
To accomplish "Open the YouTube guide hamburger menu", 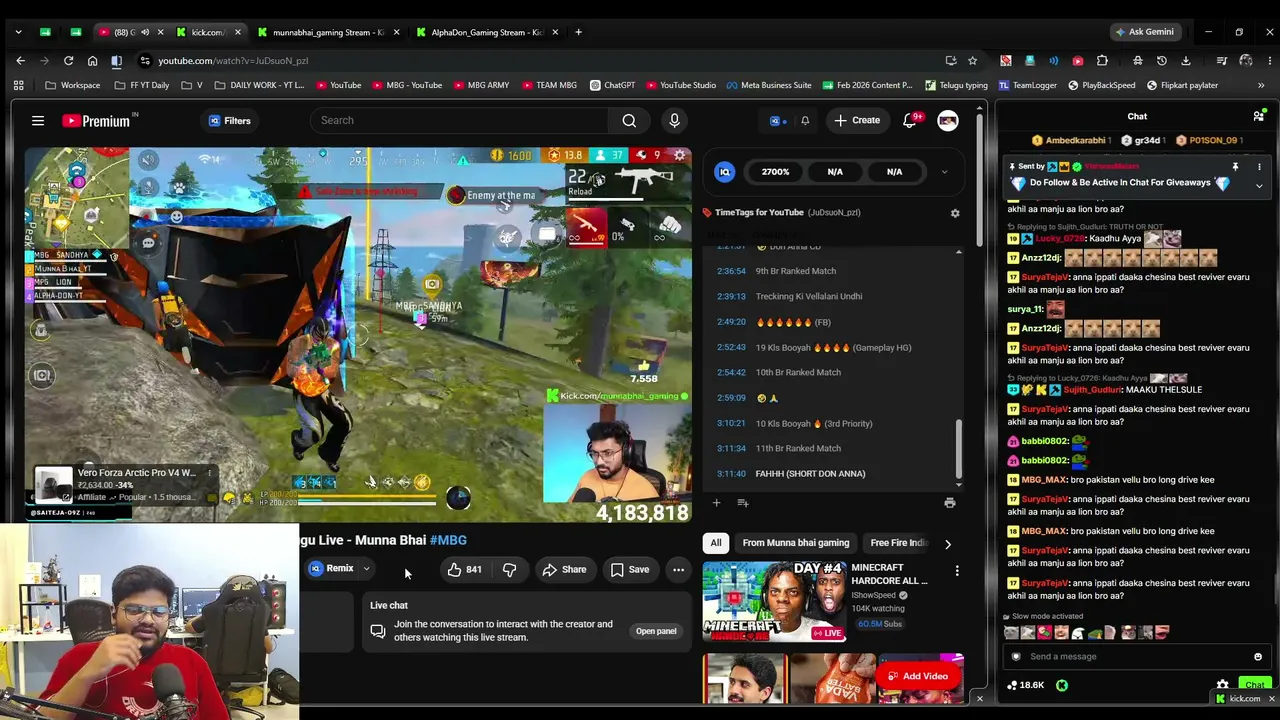I will [38, 121].
